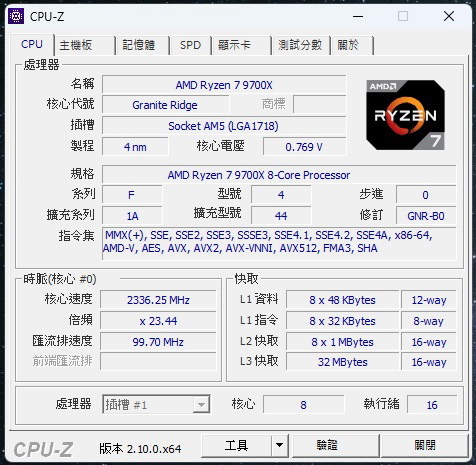The height and width of the screenshot is (465, 476).
Task: Click the 修訂 value GNR-B0
Action: pos(426,216)
